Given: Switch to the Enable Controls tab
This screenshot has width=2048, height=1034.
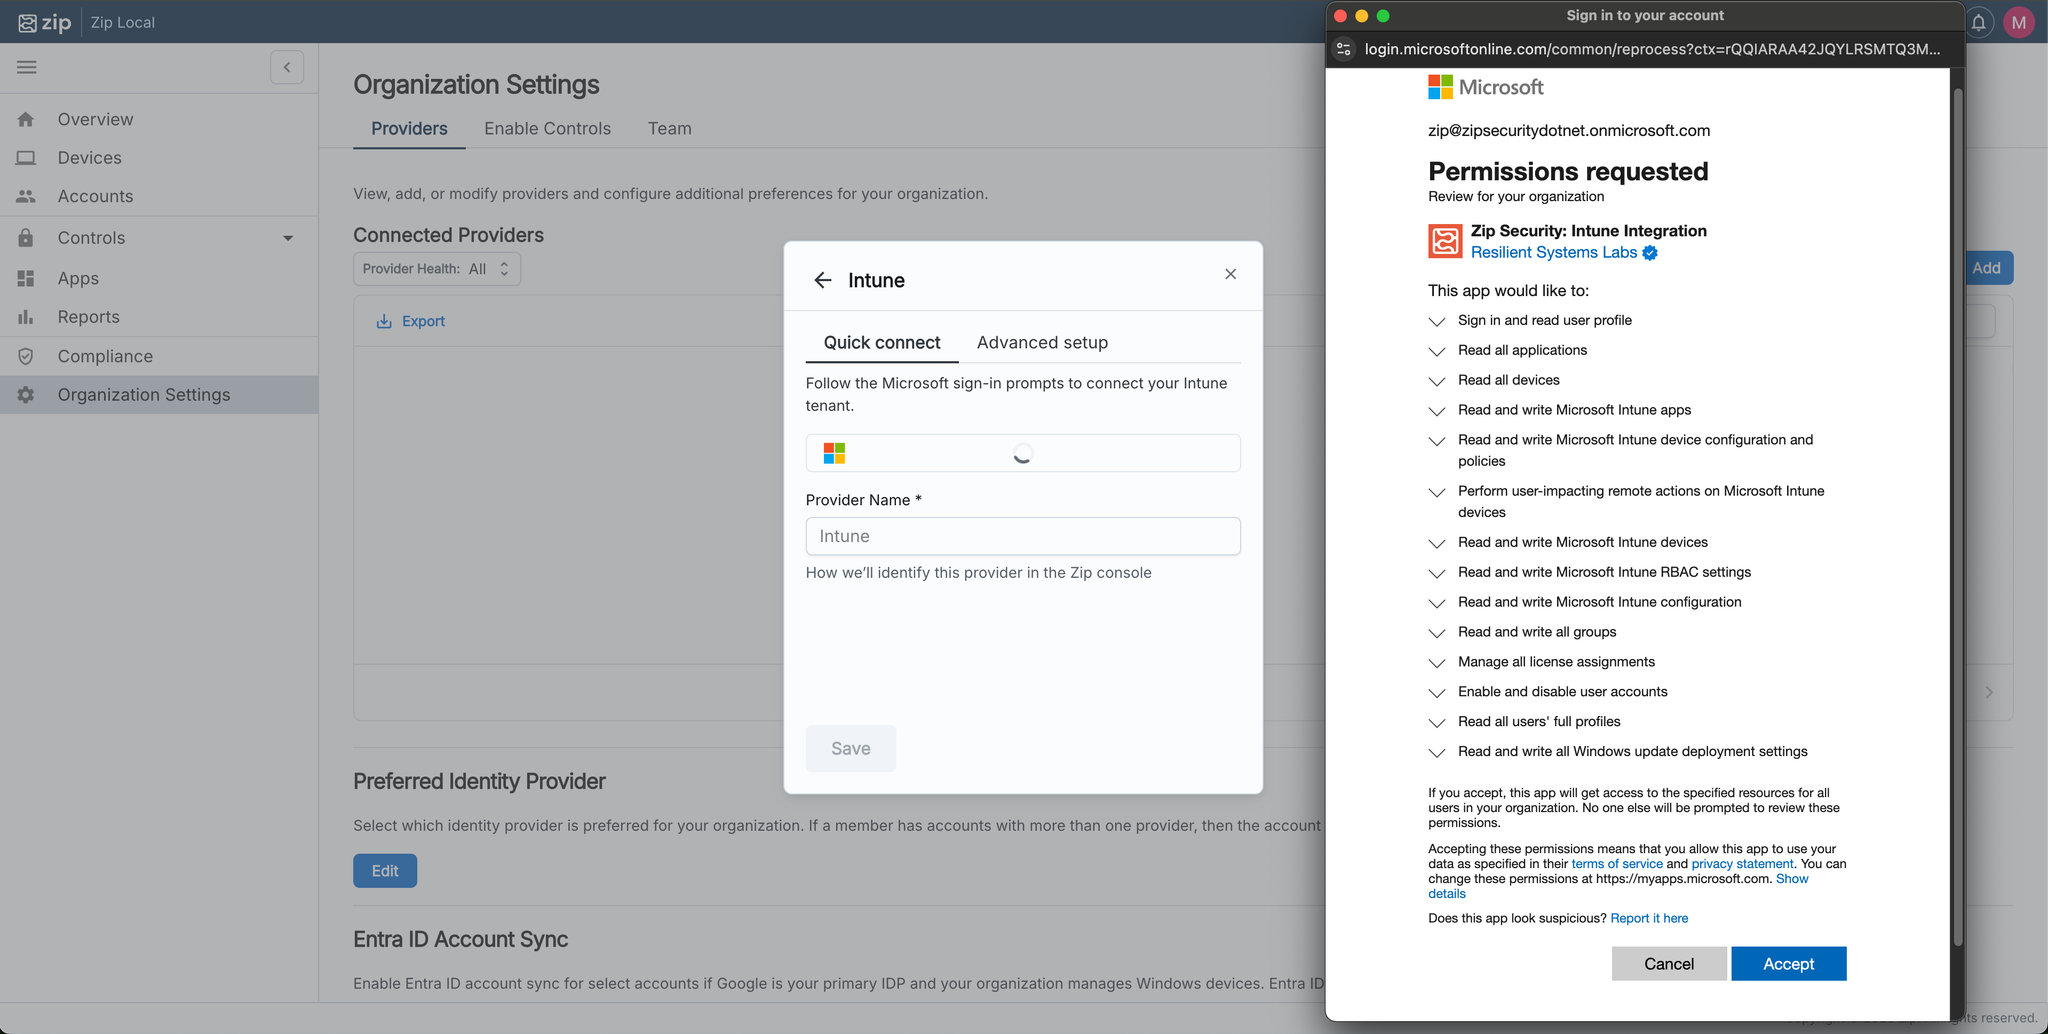Looking at the screenshot, I should (547, 128).
